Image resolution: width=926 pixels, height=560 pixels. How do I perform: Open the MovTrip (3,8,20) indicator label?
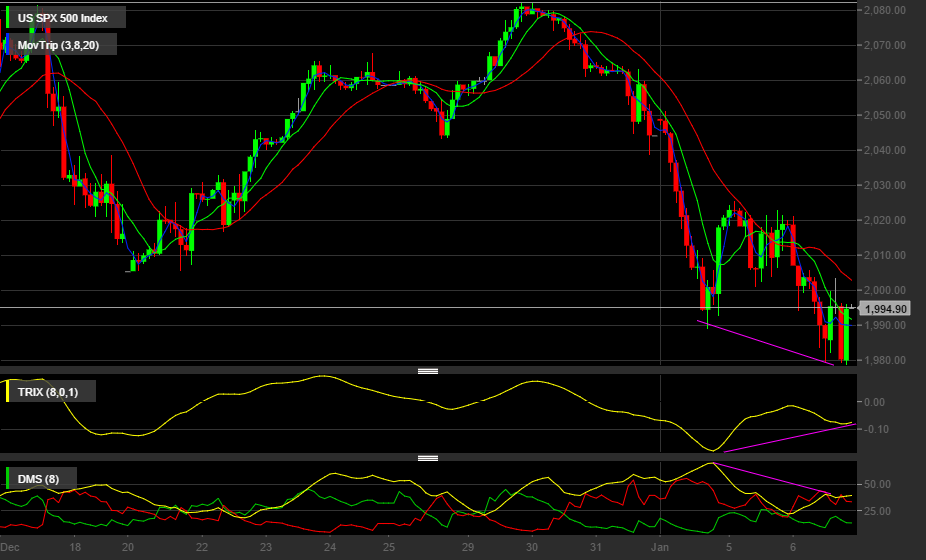coord(58,45)
